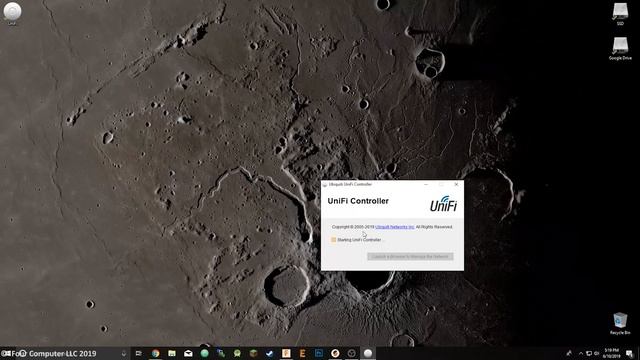The image size is (640, 360).
Task: Open the network icon in system tray
Action: 589,353
